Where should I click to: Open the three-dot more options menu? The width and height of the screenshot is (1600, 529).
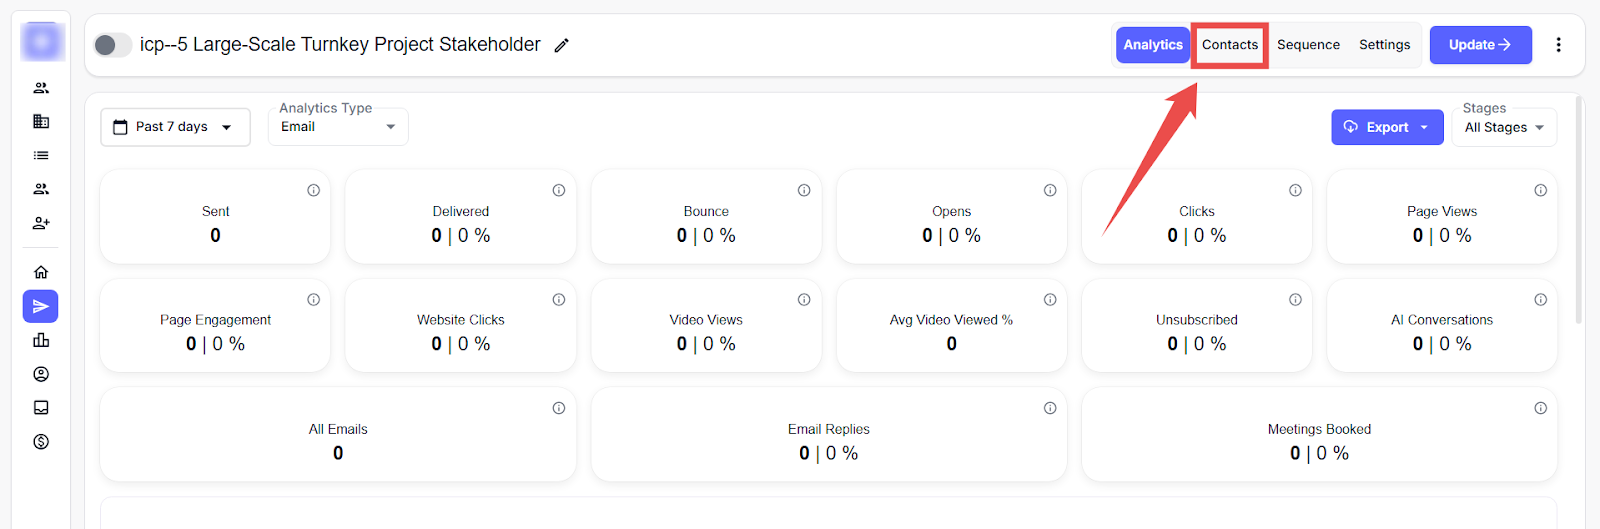click(1558, 45)
